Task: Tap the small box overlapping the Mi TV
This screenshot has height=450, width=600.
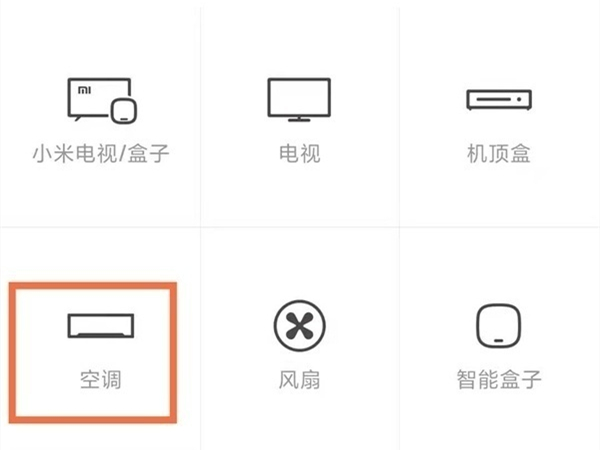Action: coord(124,111)
